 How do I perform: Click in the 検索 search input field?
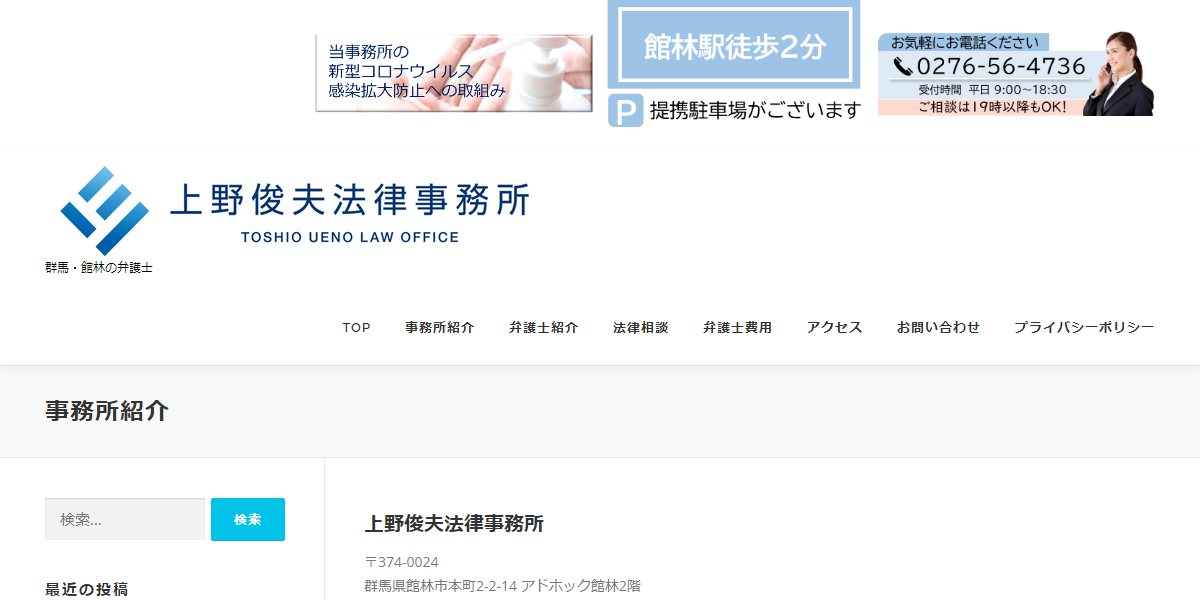coord(125,519)
